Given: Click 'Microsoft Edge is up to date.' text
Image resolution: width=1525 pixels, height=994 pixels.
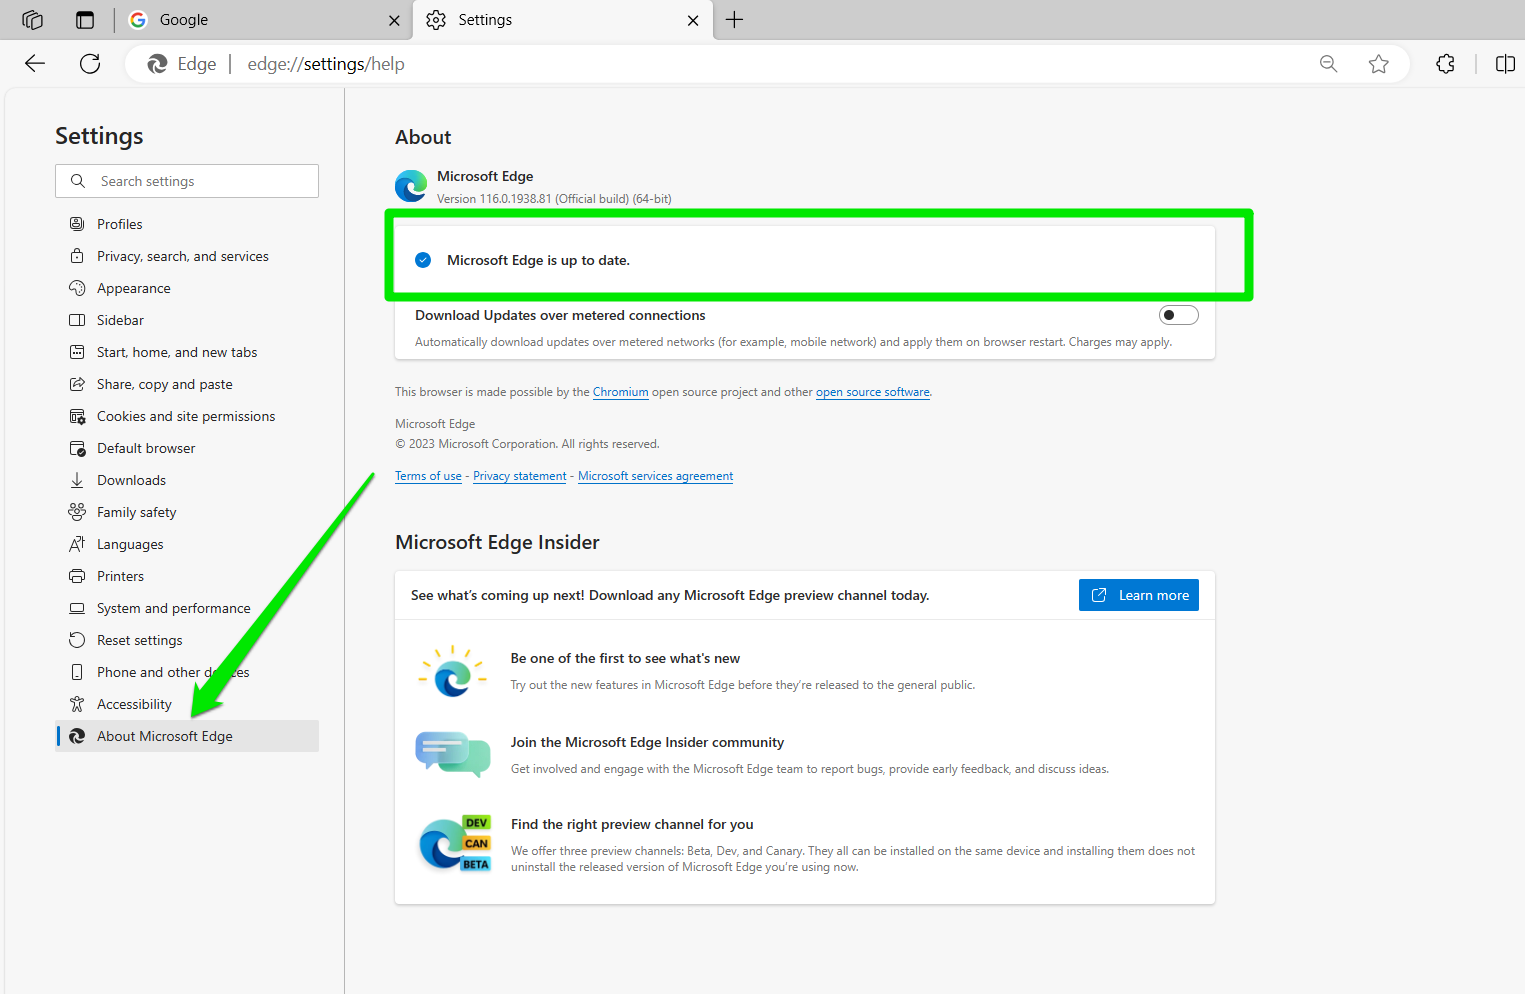Looking at the screenshot, I should pos(538,260).
